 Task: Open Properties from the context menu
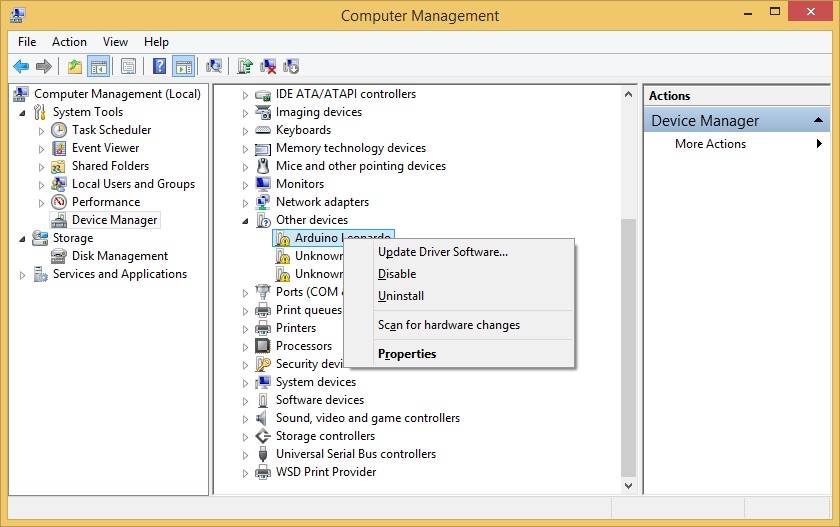pos(459,353)
